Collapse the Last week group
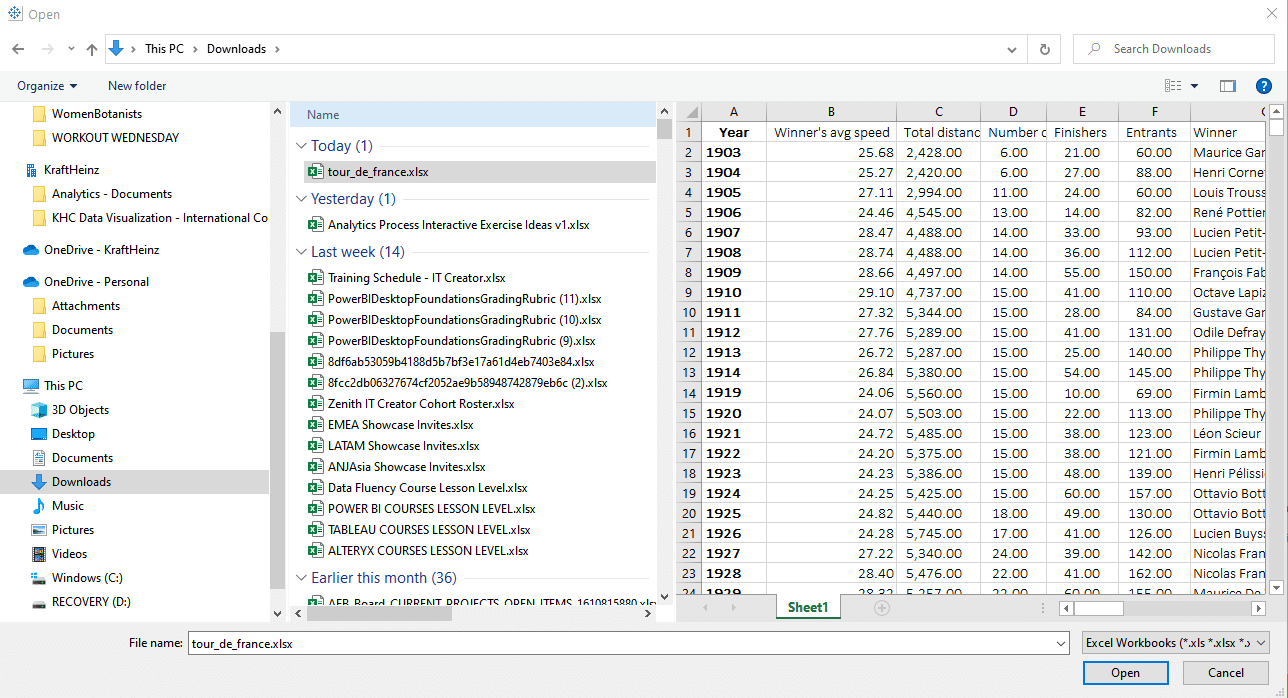Image resolution: width=1288 pixels, height=698 pixels. point(301,251)
